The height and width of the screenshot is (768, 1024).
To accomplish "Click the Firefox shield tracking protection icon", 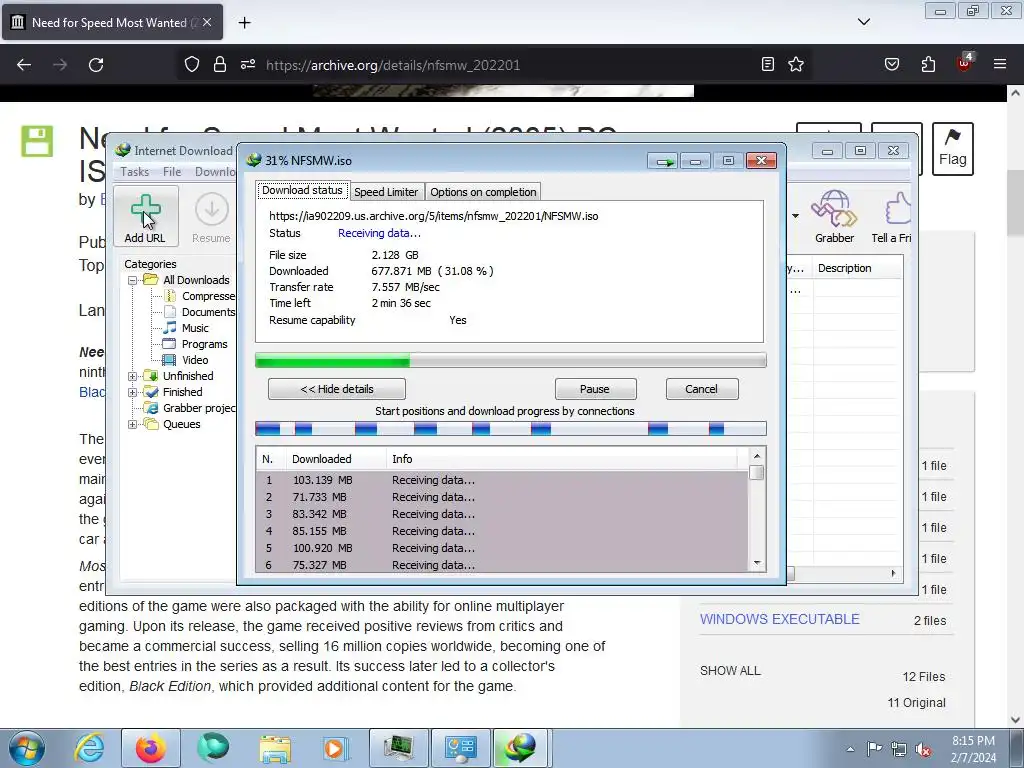I will (191, 64).
